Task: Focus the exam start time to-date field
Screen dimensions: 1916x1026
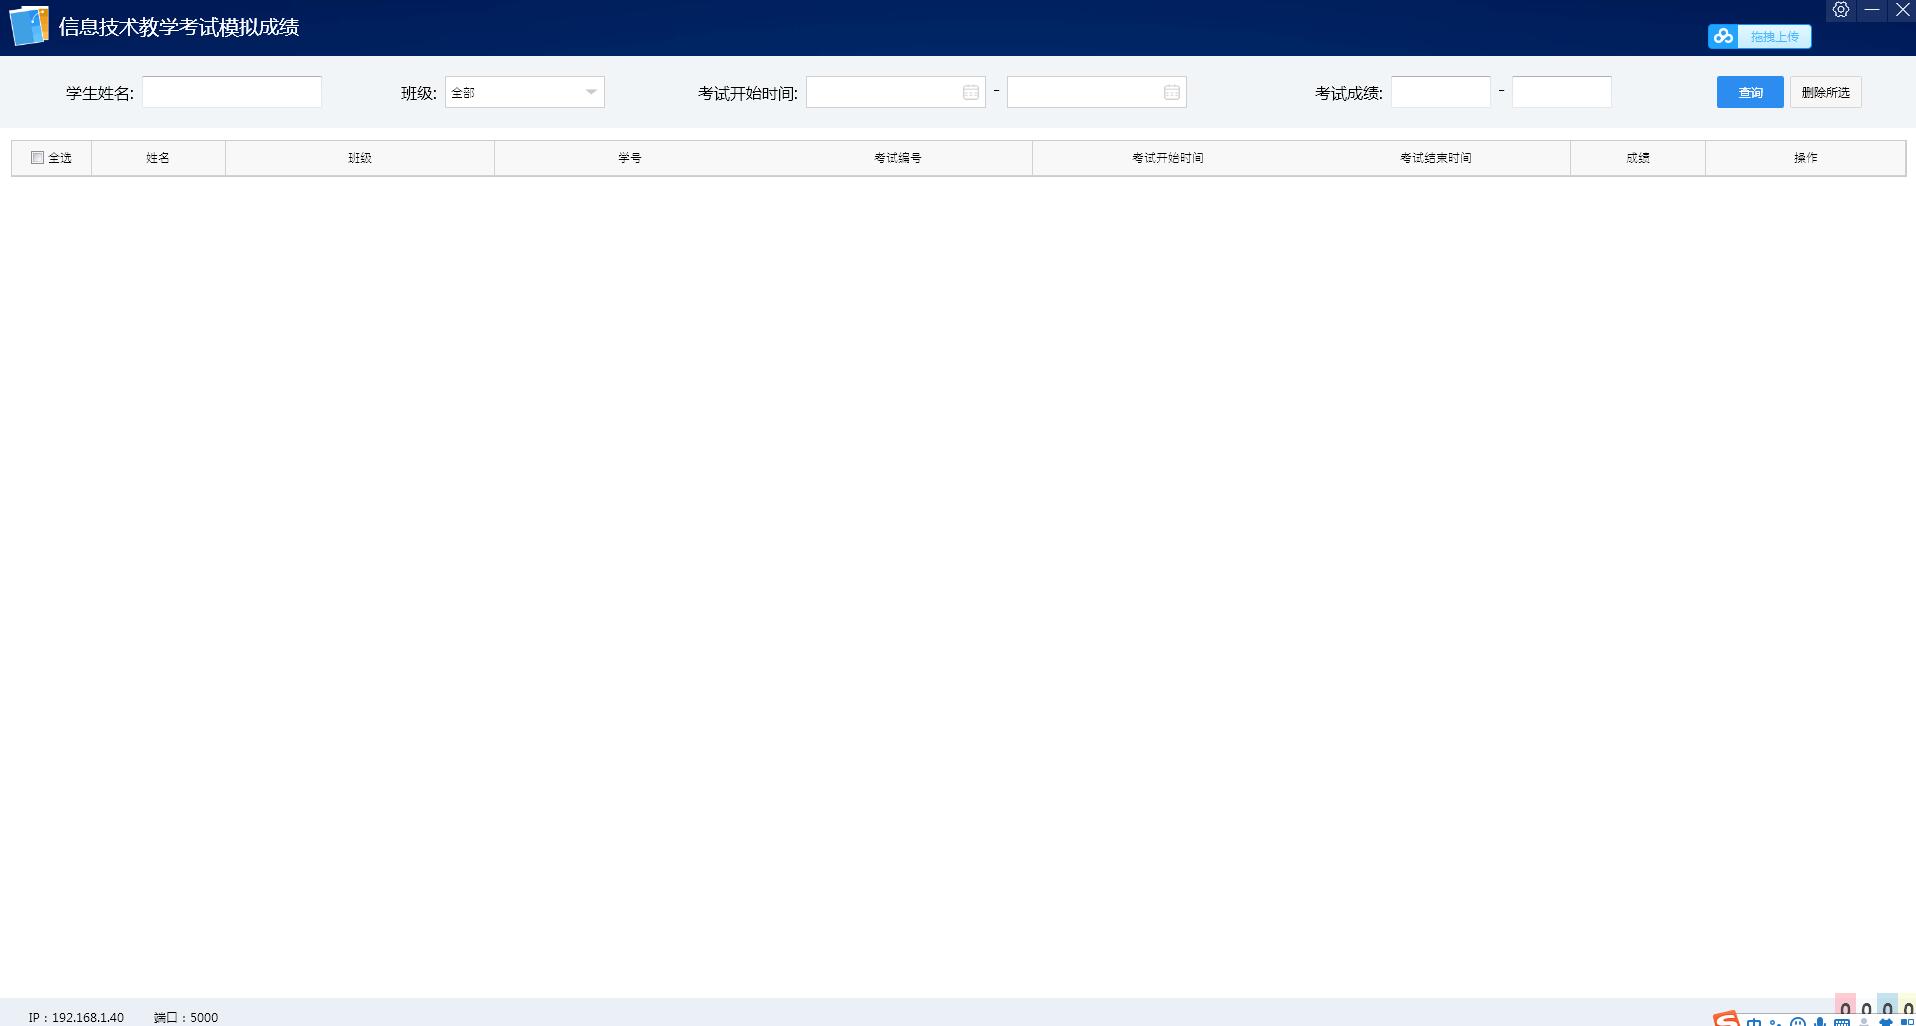Action: coord(1097,92)
